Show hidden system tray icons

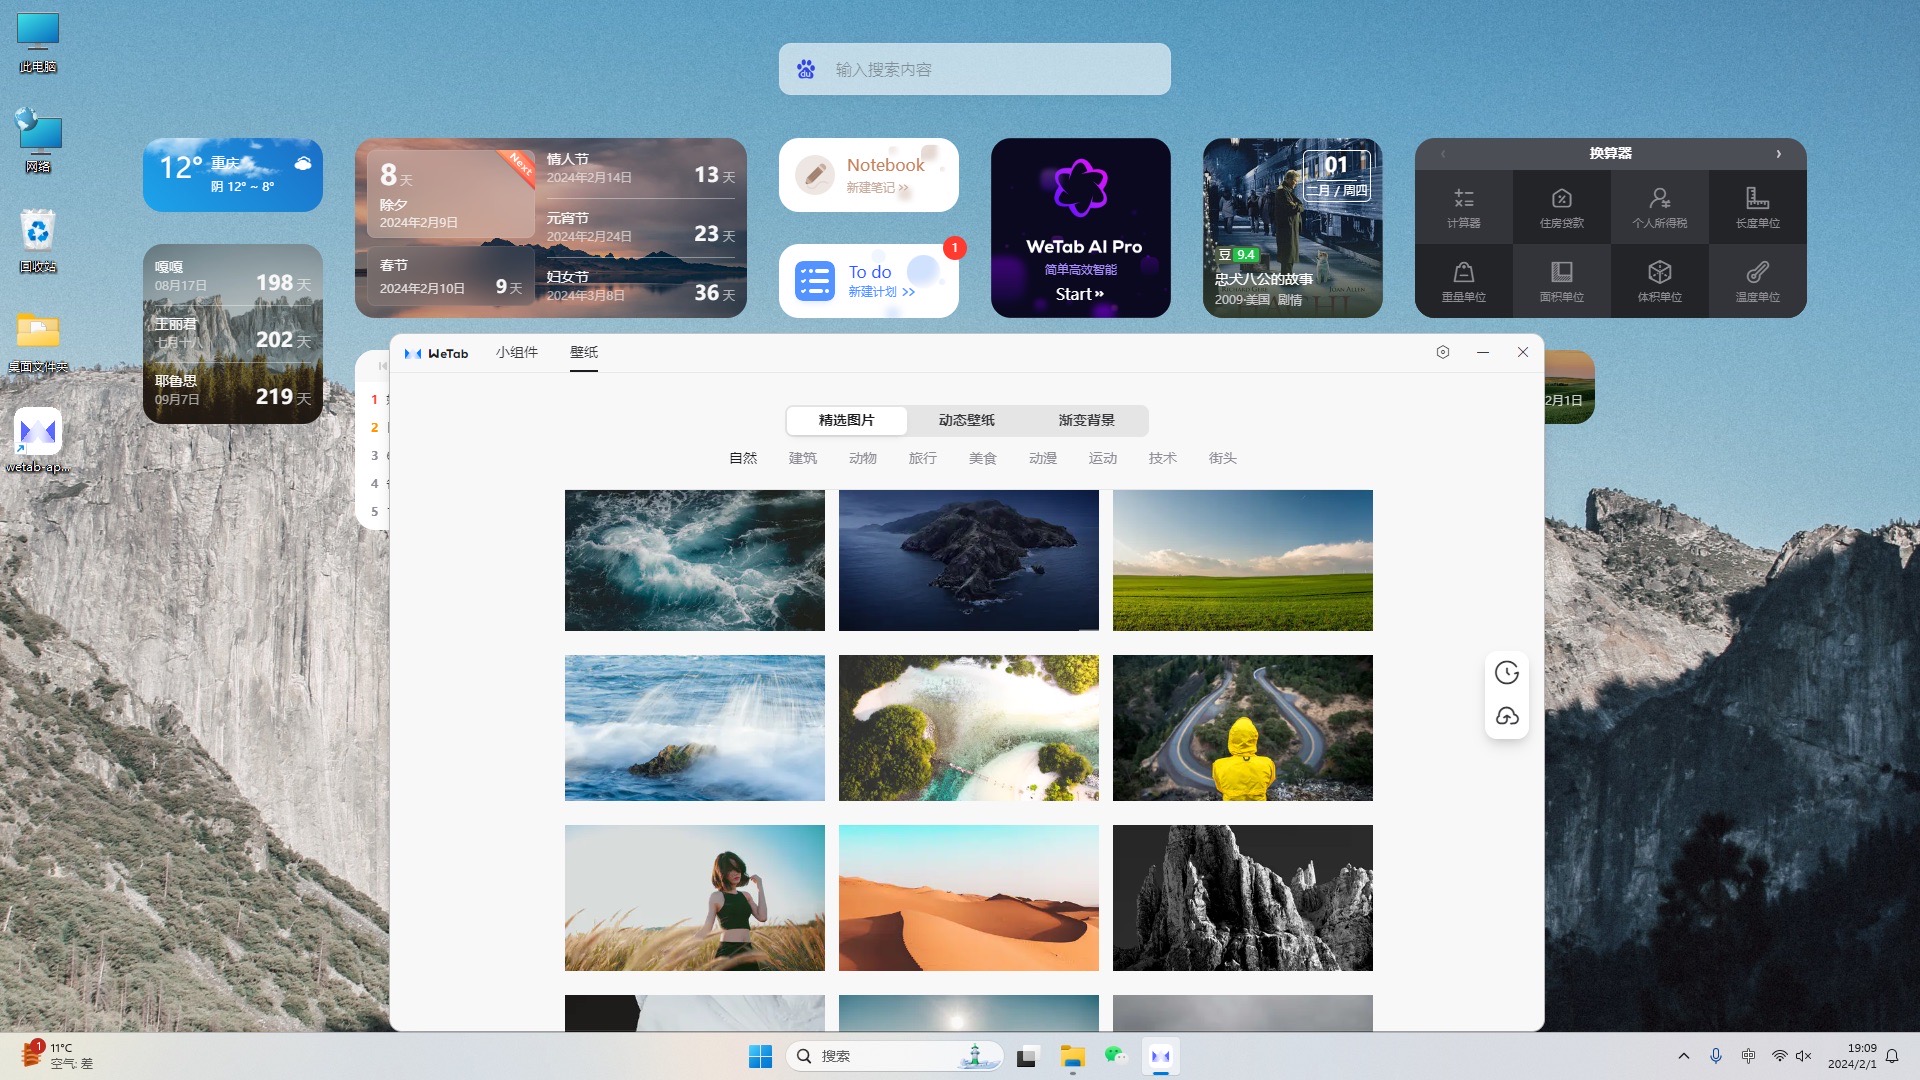(1683, 1056)
